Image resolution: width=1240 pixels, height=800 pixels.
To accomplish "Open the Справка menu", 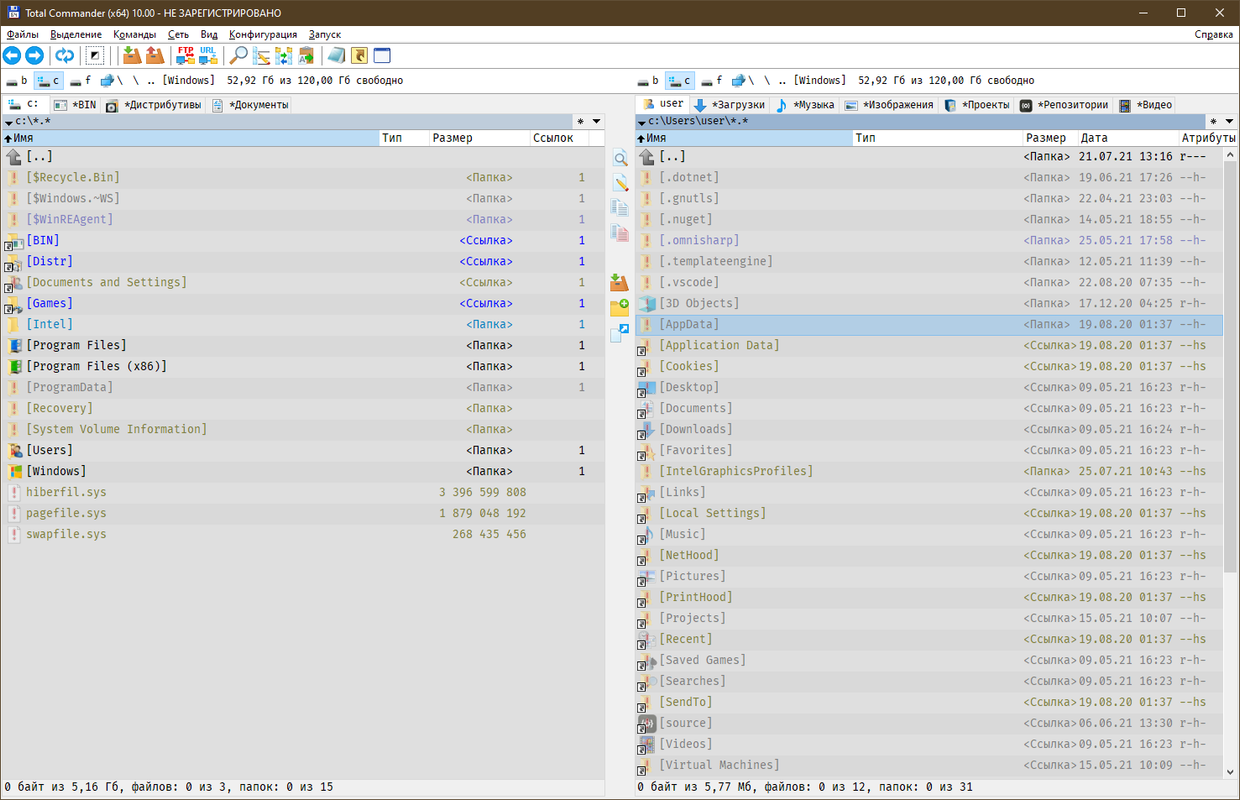I will pos(1213,34).
